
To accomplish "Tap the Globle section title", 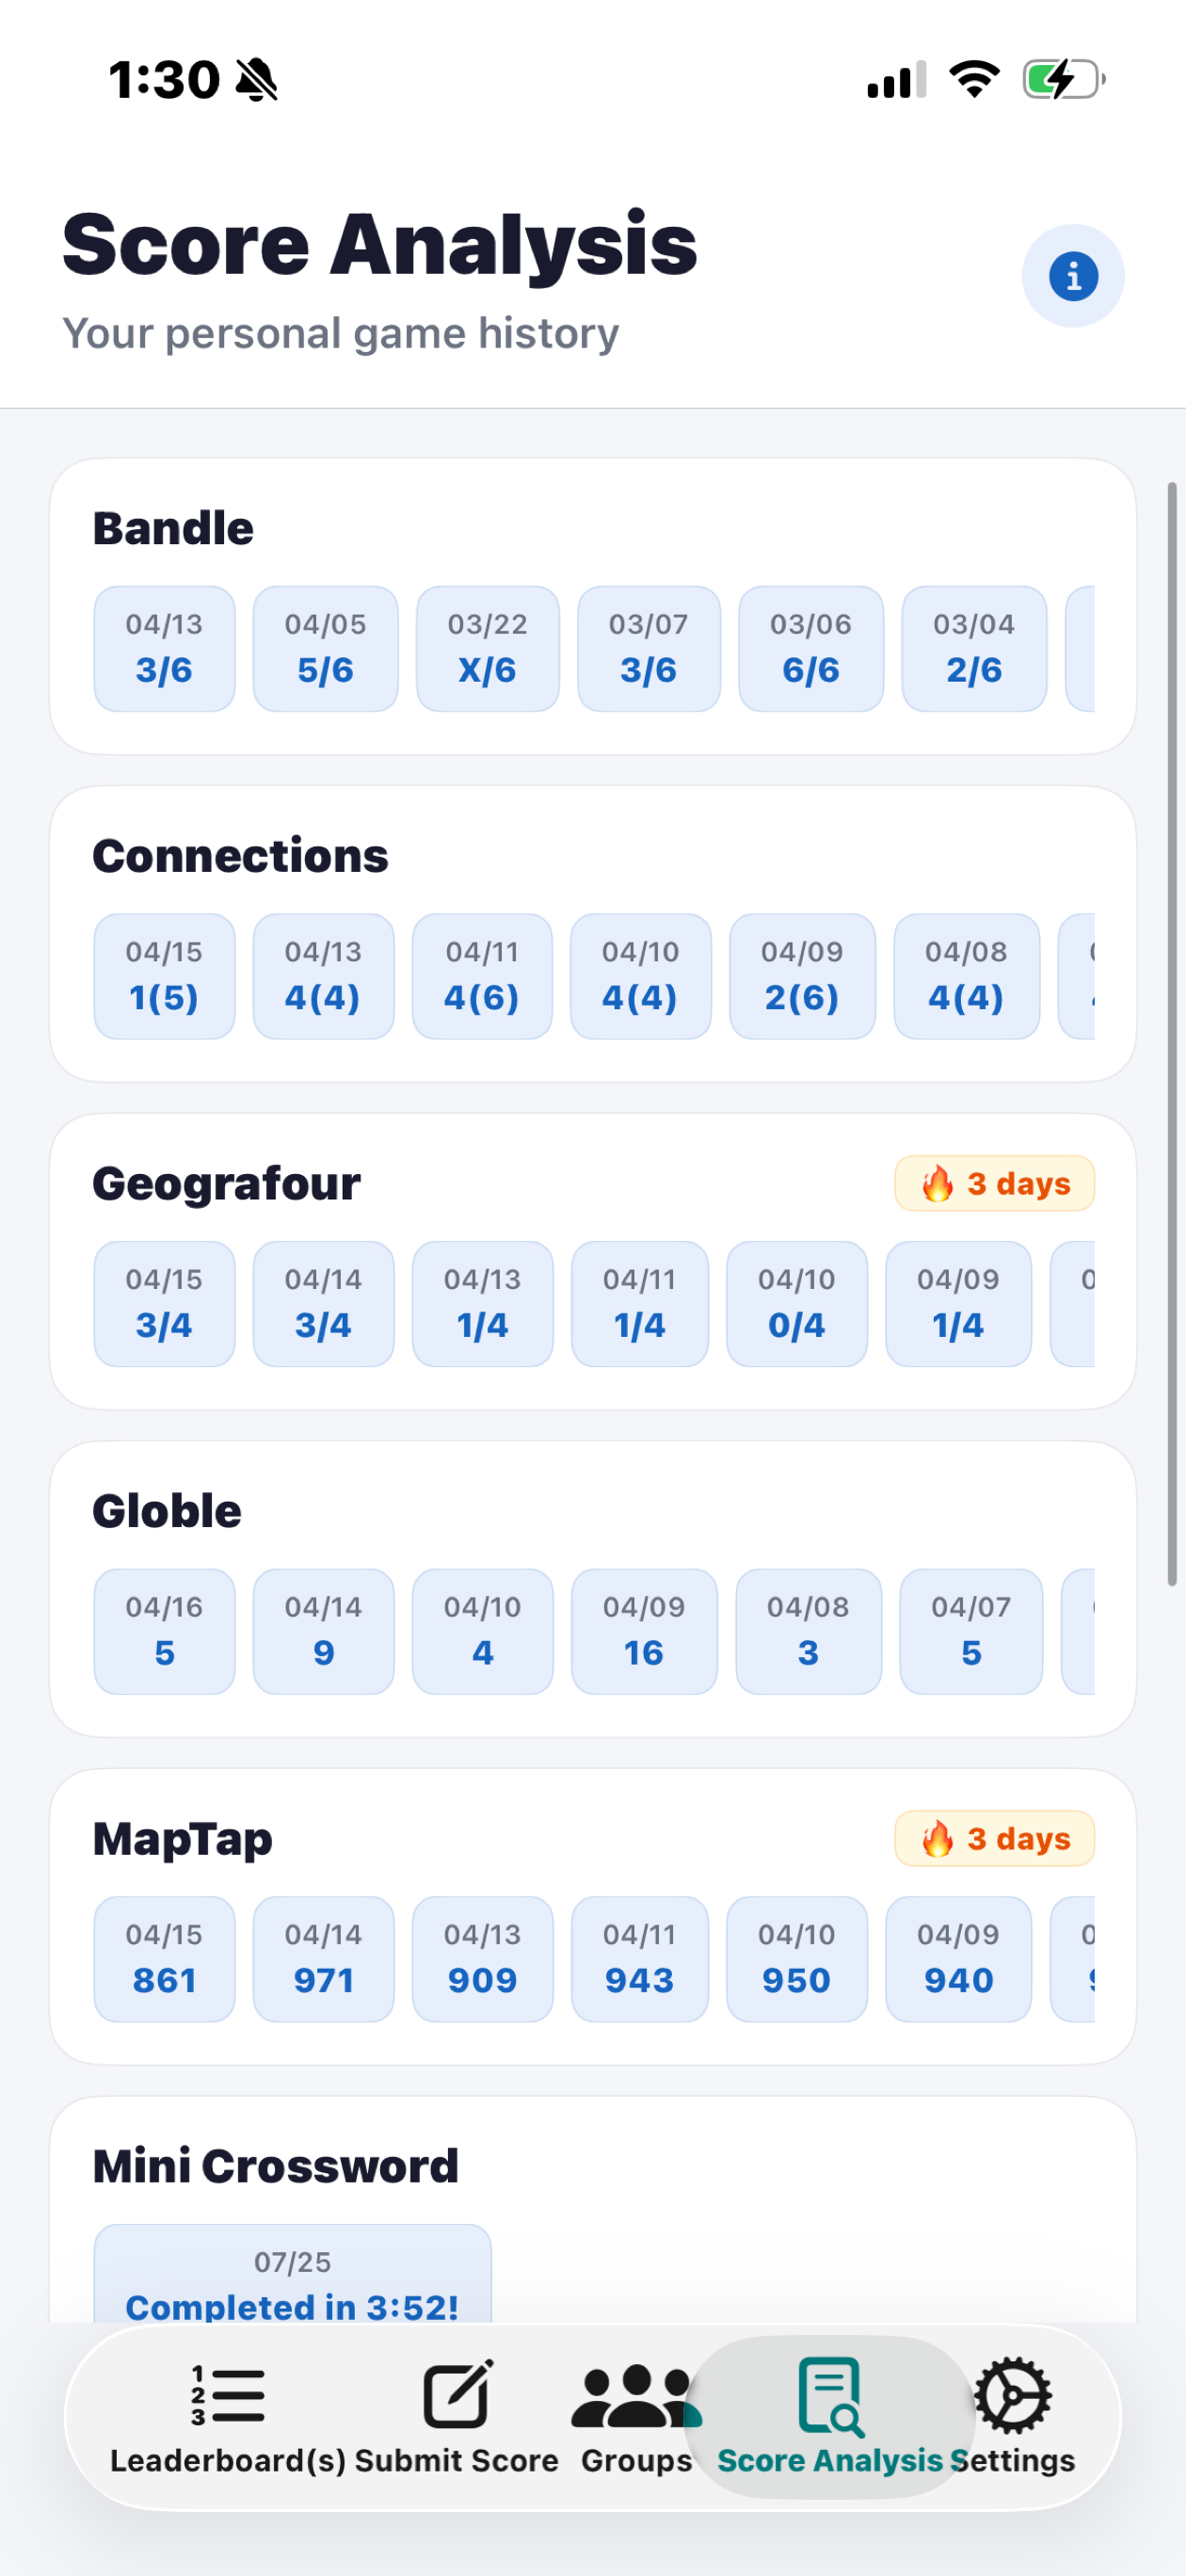I will coord(167,1510).
